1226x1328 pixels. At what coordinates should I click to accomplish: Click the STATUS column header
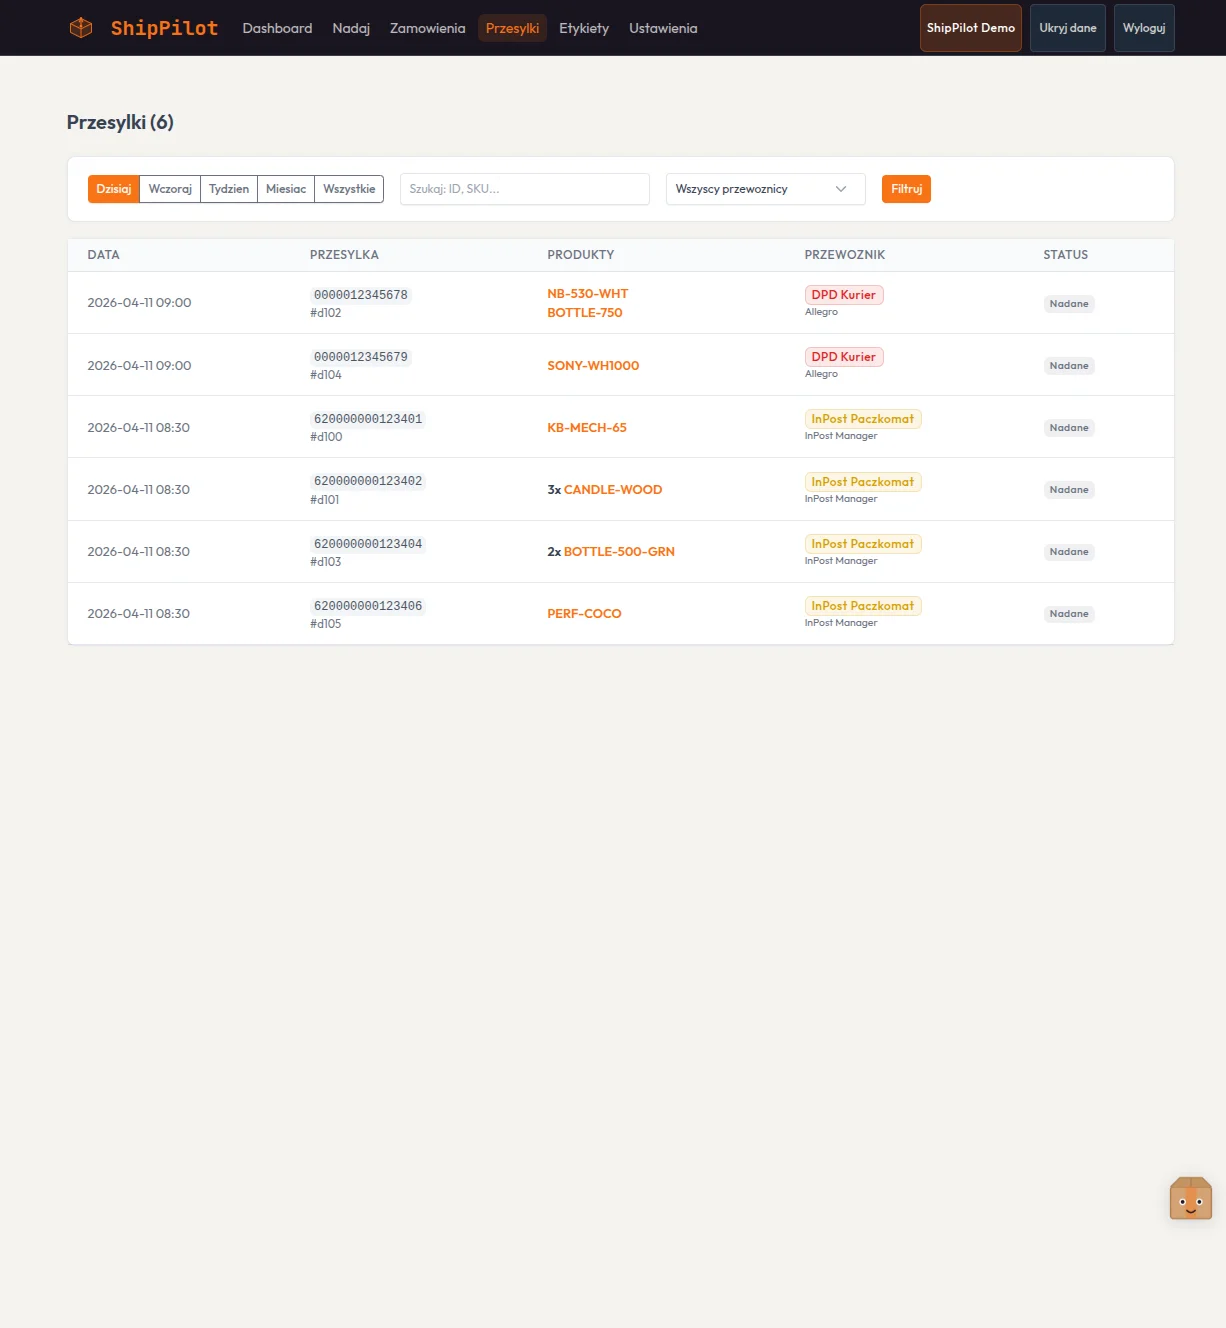click(x=1066, y=255)
